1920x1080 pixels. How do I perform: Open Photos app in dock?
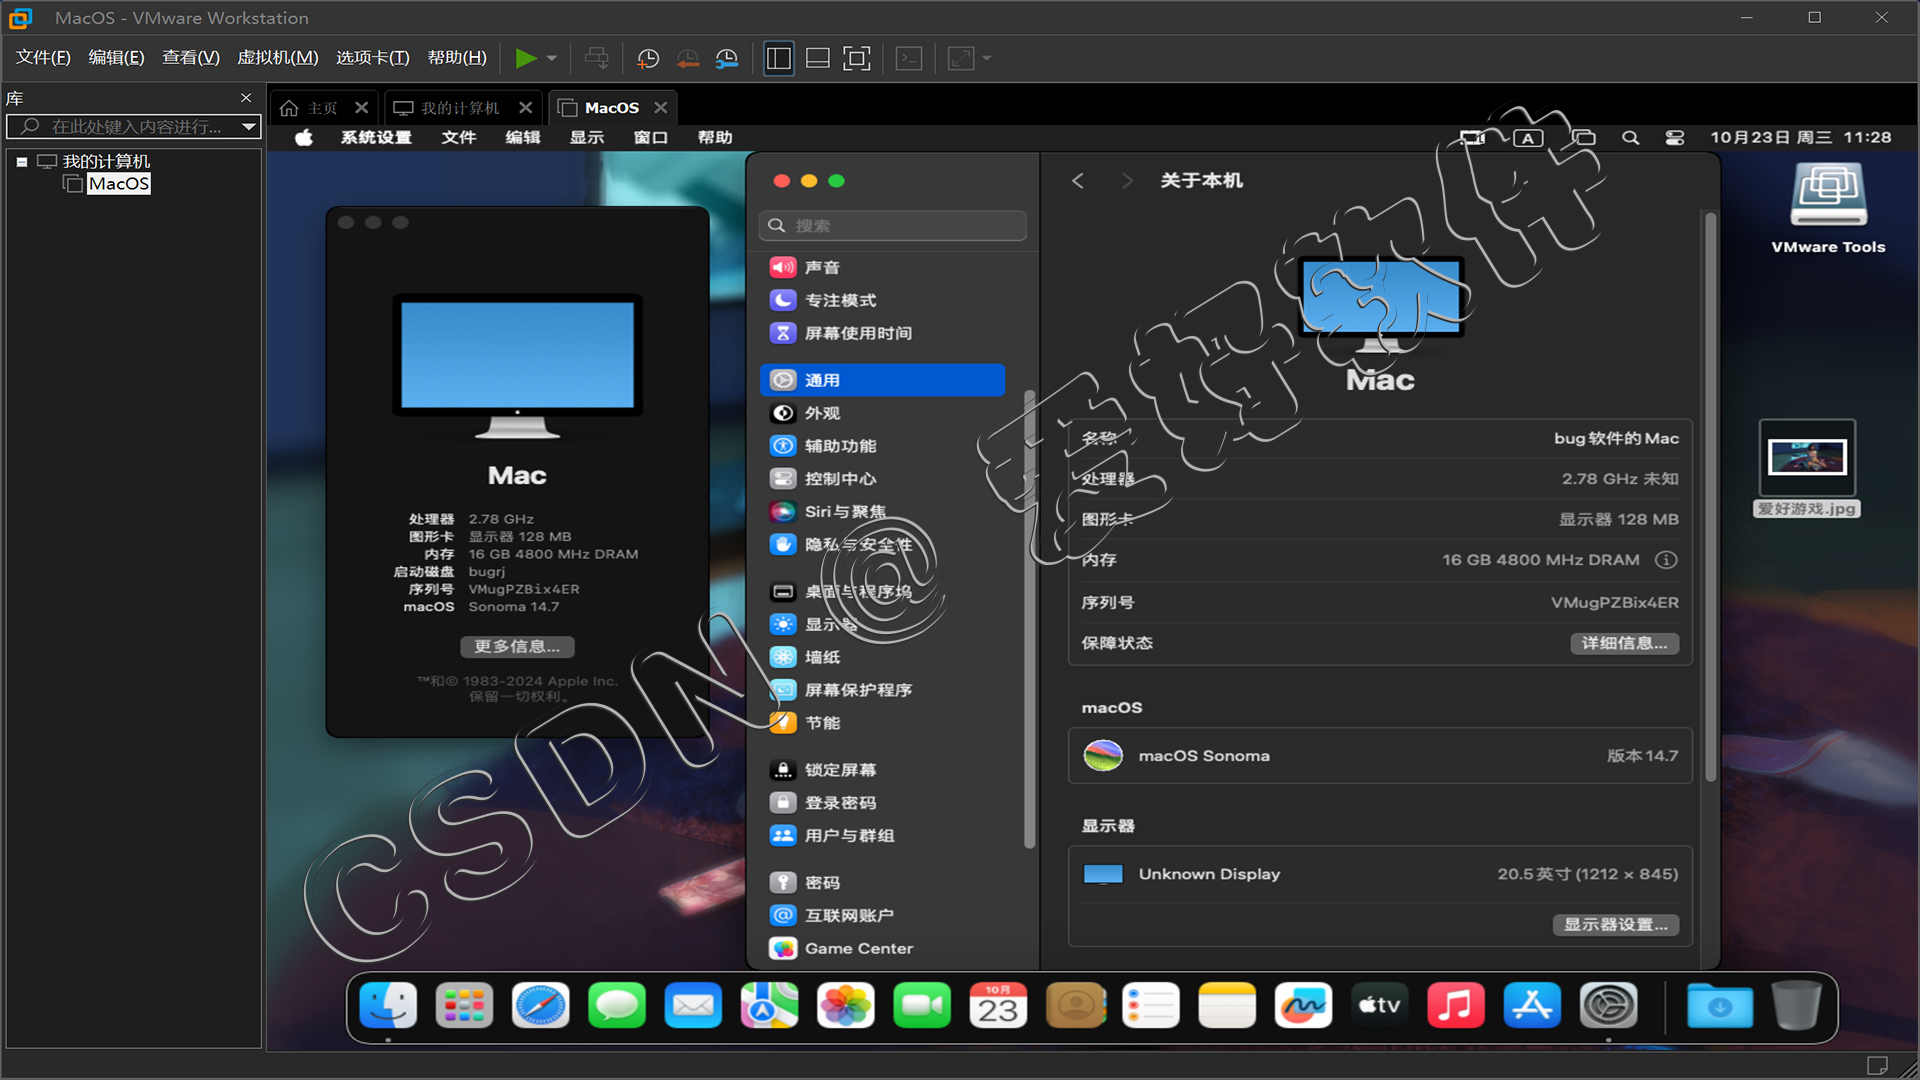tap(846, 1006)
